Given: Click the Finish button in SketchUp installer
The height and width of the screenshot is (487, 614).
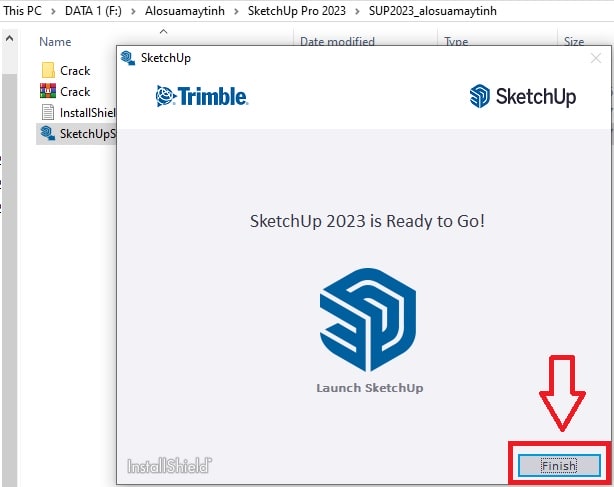Looking at the screenshot, I should pos(559,465).
